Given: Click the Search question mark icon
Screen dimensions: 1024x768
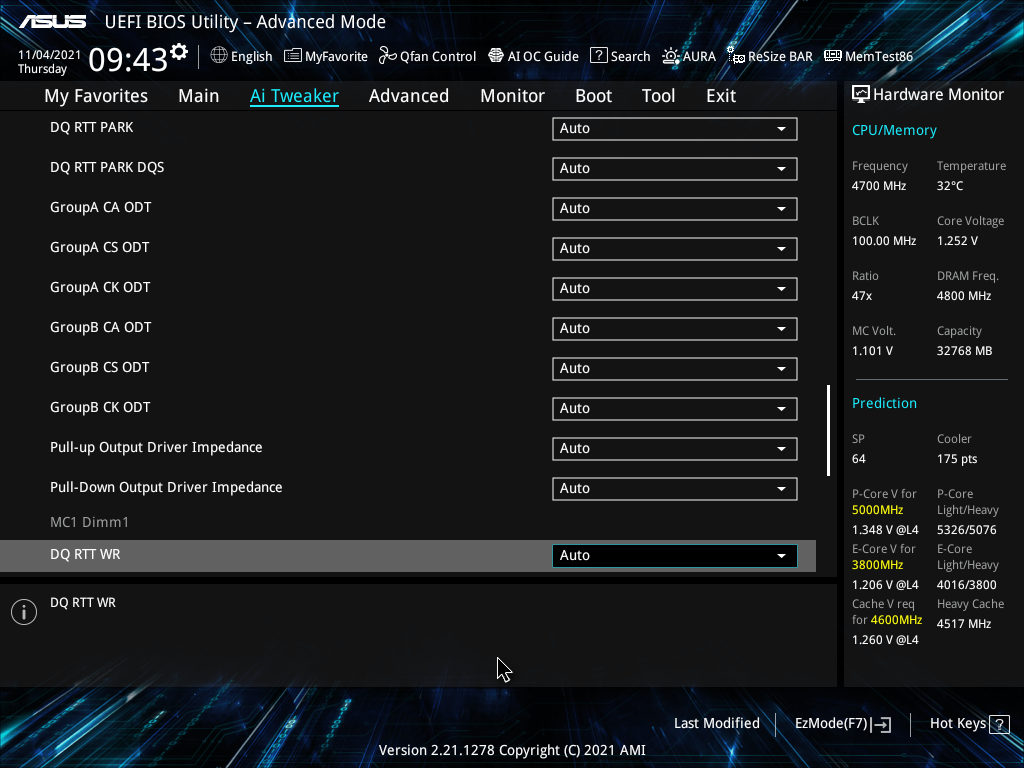Looking at the screenshot, I should (598, 56).
